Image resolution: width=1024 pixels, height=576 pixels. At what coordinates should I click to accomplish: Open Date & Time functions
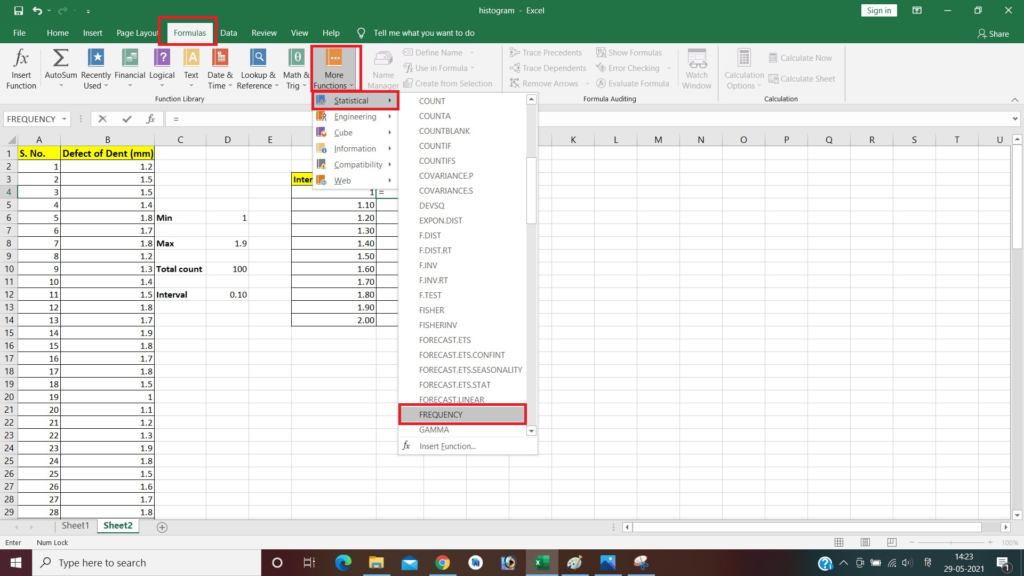coord(220,69)
